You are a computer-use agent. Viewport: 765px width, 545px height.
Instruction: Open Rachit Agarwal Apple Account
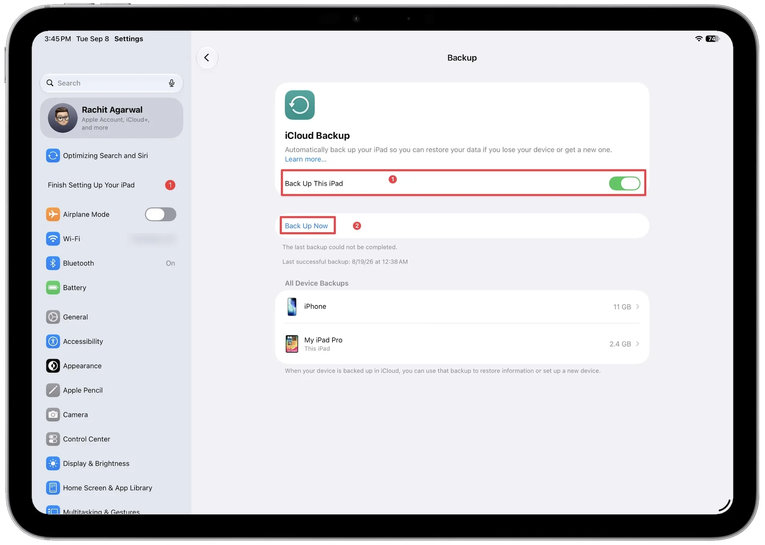click(112, 118)
